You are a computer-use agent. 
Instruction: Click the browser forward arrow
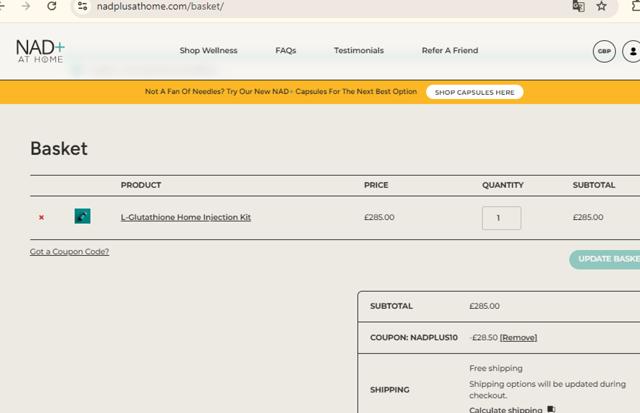tap(25, 6)
